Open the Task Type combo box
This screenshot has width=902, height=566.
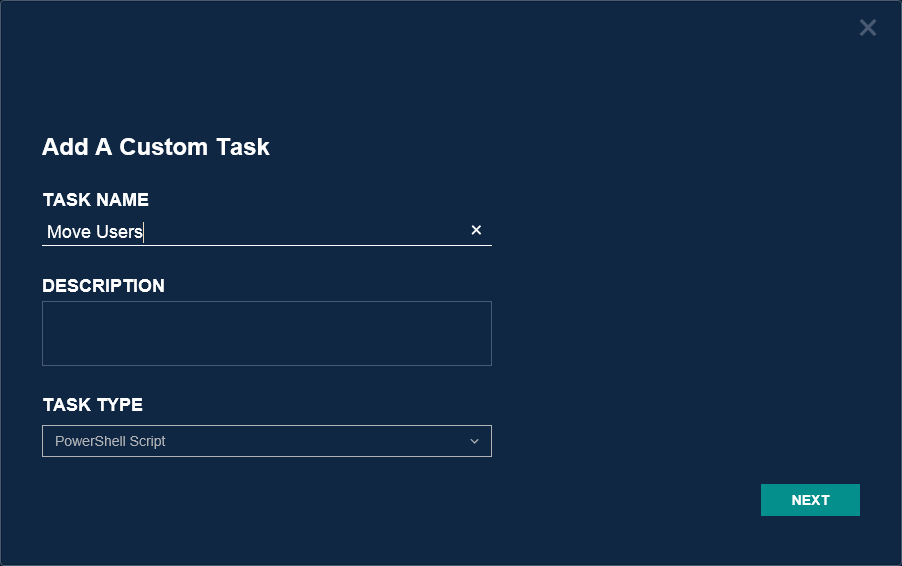pos(266,441)
